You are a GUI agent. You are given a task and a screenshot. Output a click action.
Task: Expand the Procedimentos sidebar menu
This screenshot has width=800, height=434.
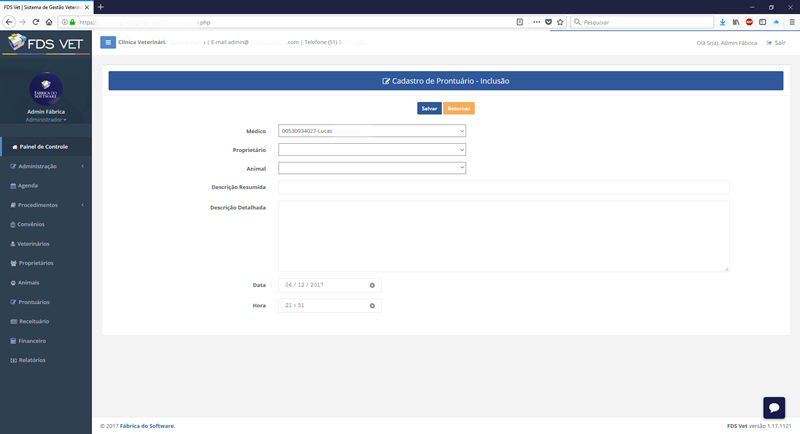click(45, 205)
